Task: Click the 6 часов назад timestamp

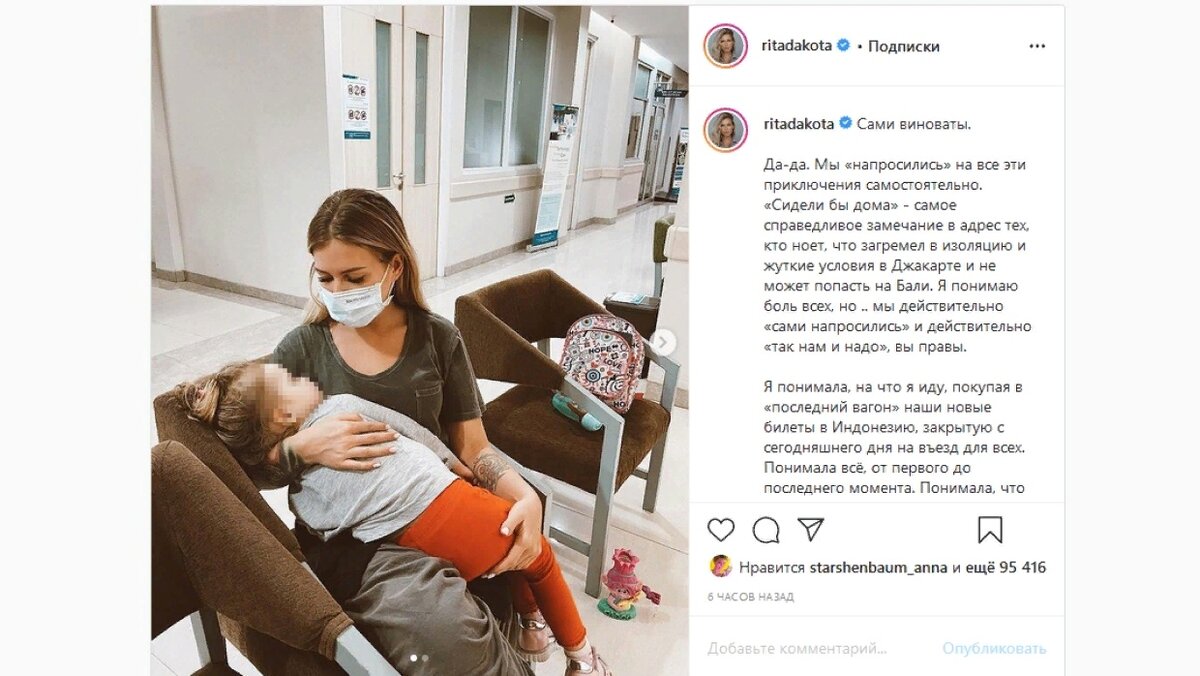Action: [750, 597]
